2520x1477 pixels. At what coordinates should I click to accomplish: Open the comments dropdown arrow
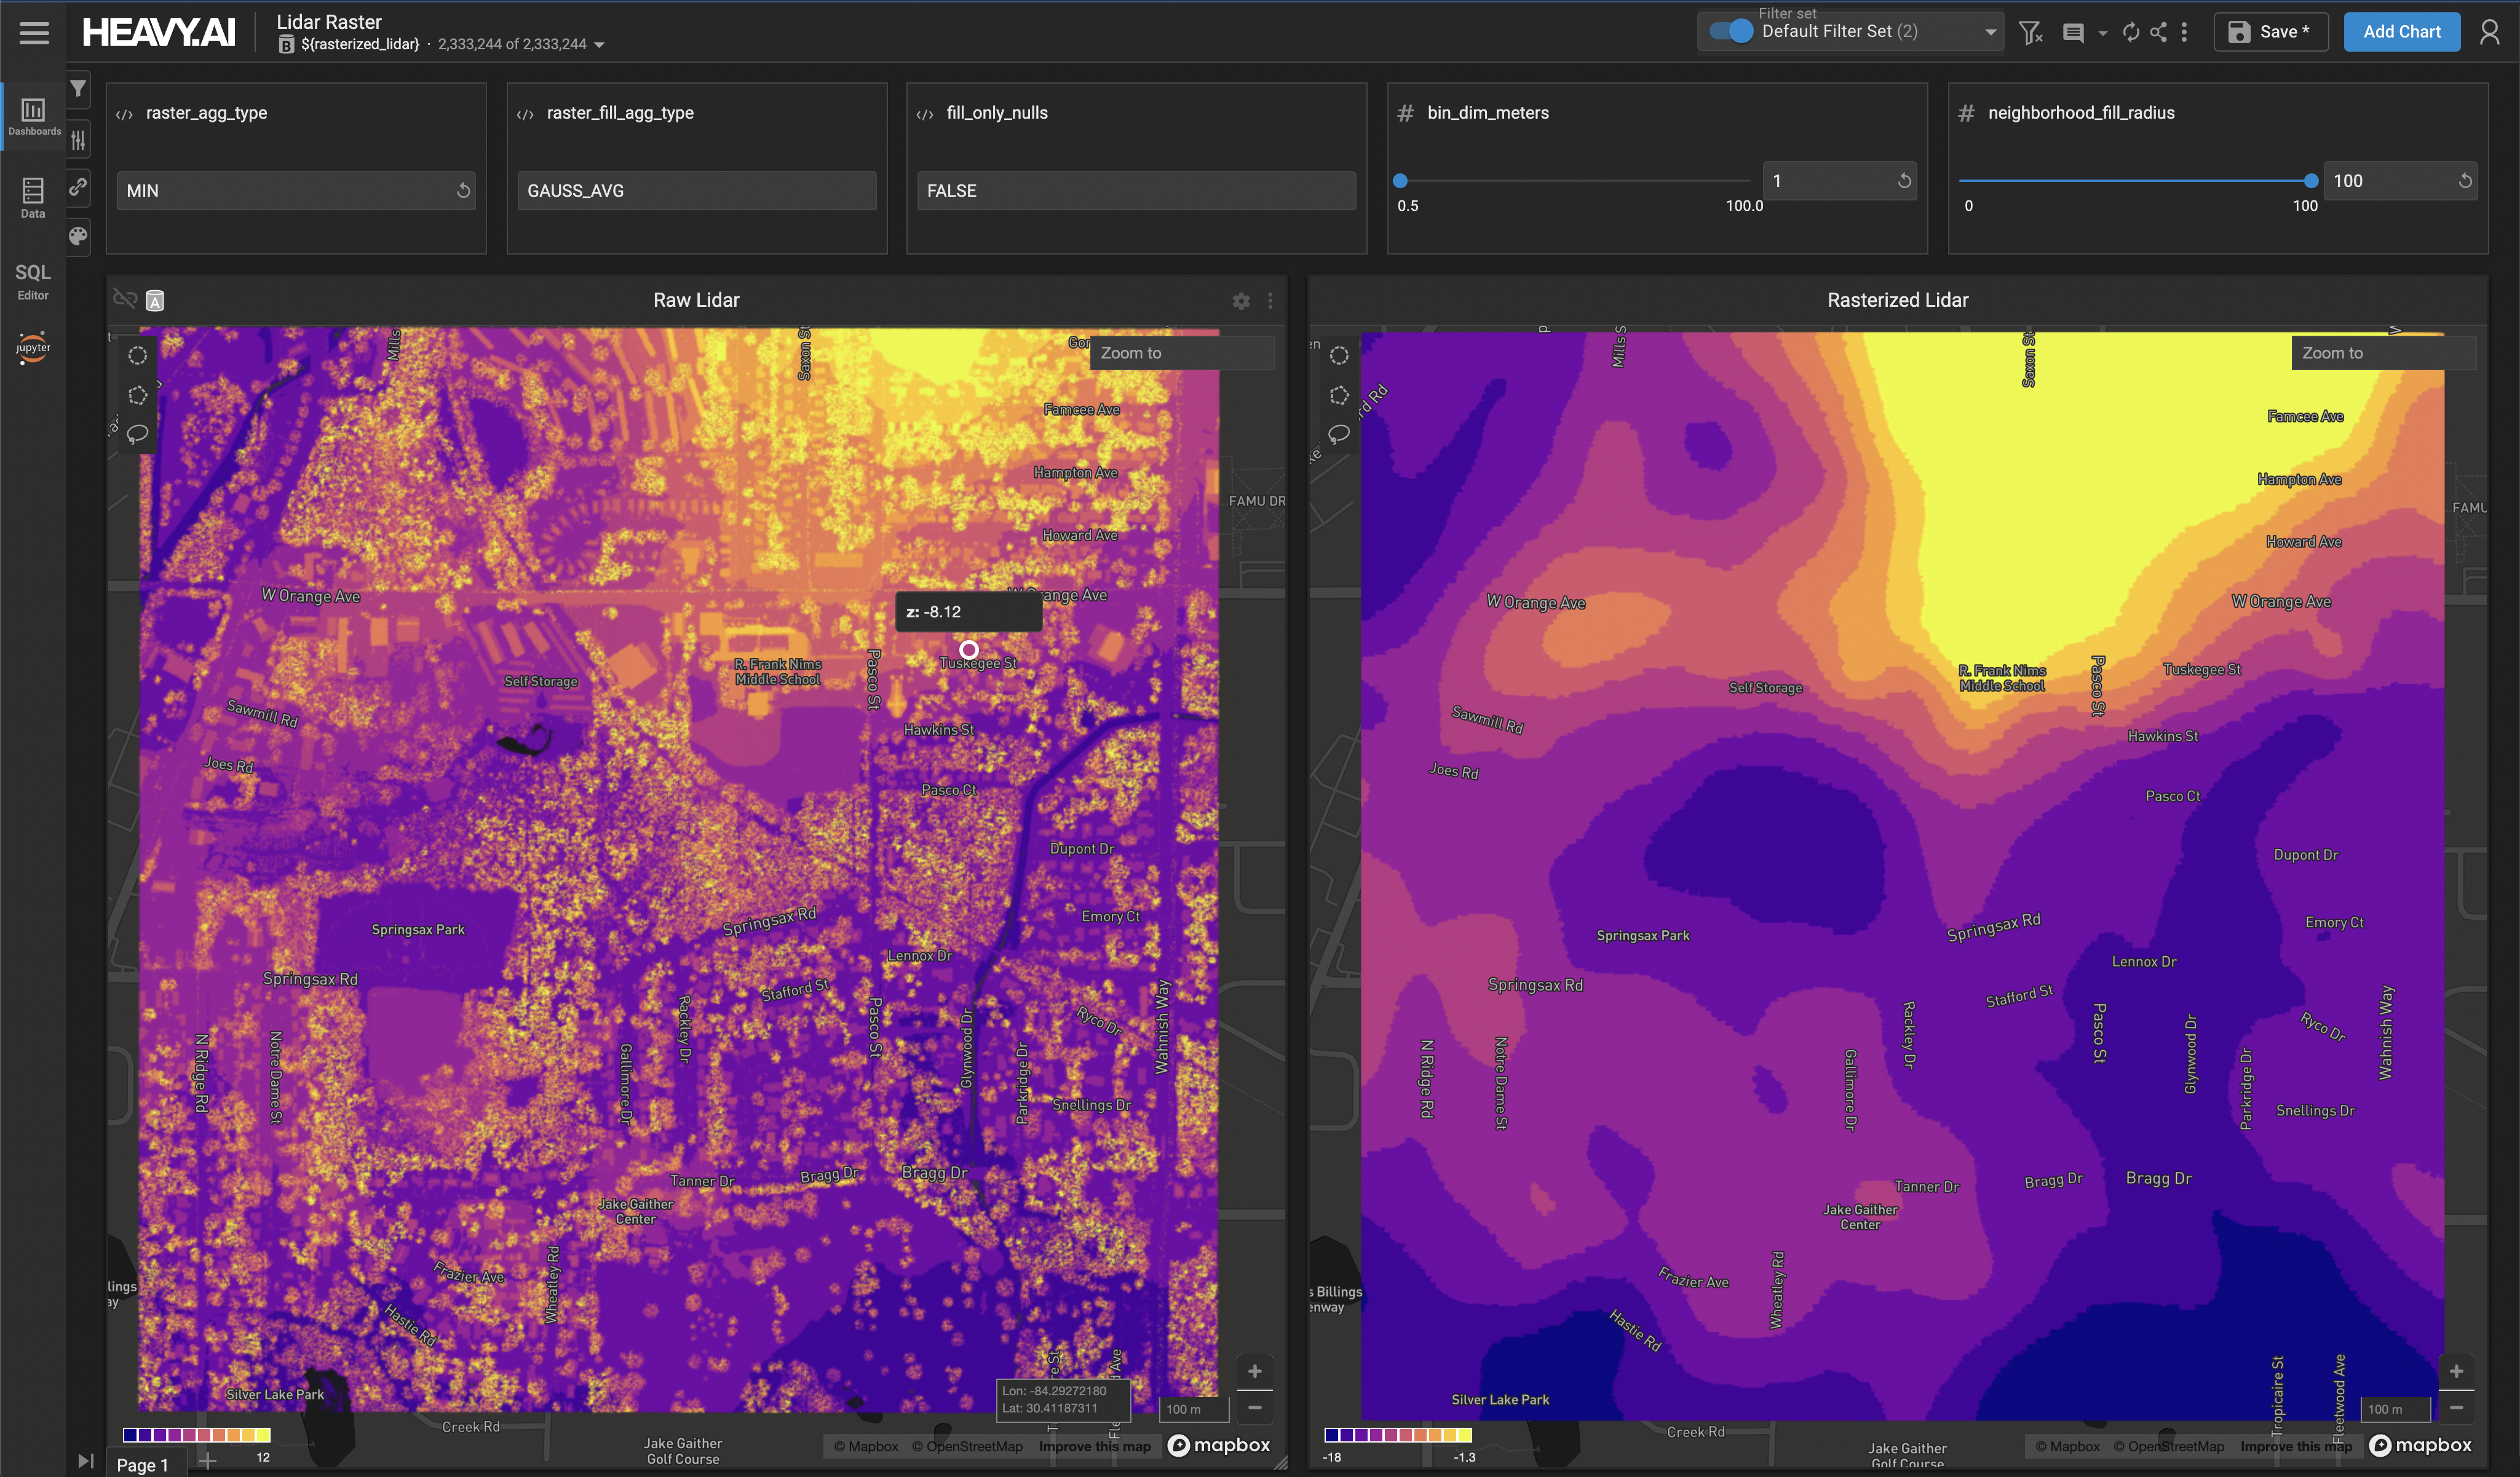(x=2102, y=33)
